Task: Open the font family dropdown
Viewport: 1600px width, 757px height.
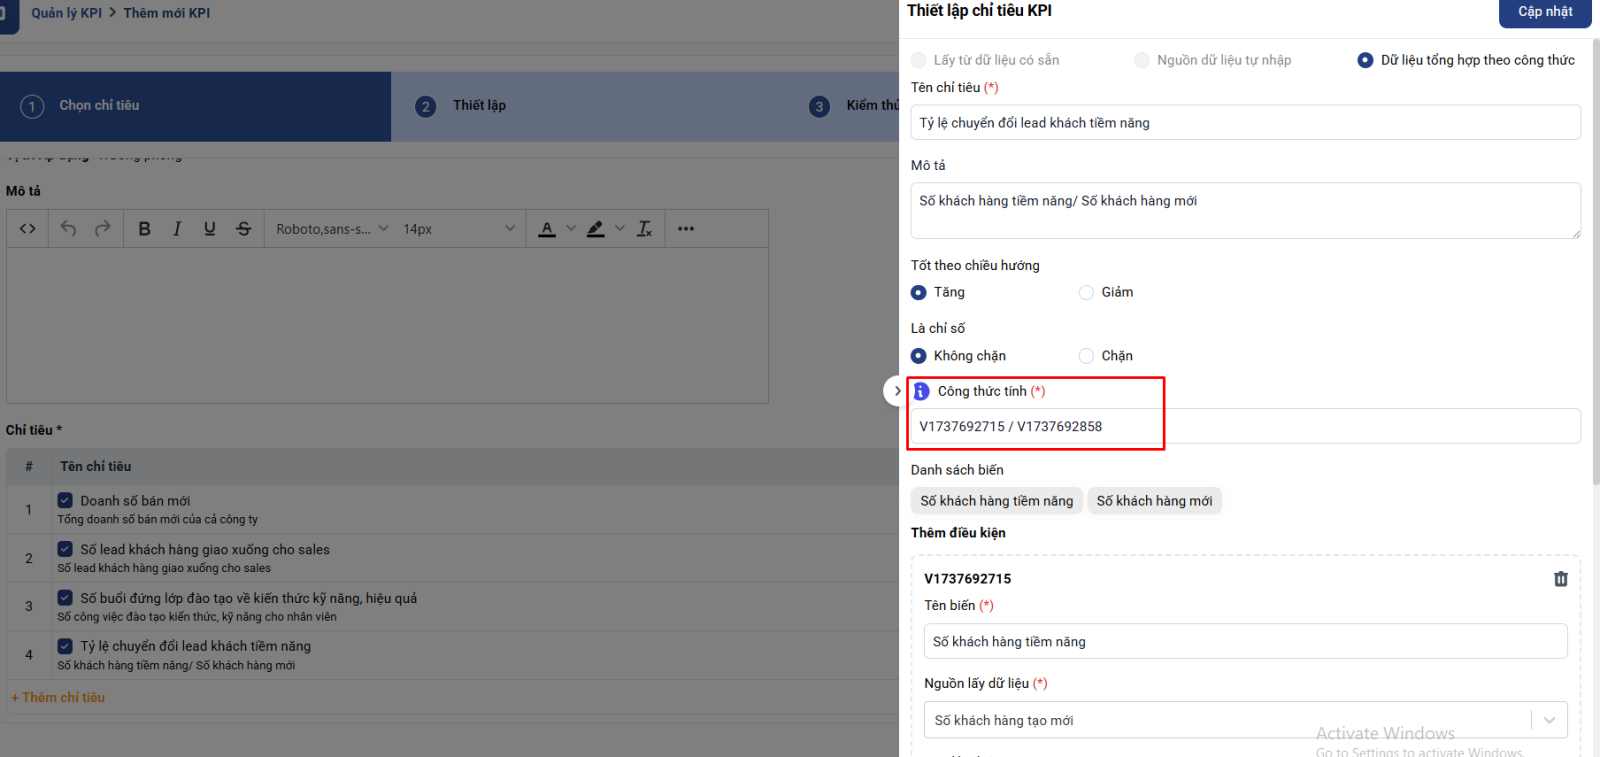Action: pyautogui.click(x=332, y=229)
